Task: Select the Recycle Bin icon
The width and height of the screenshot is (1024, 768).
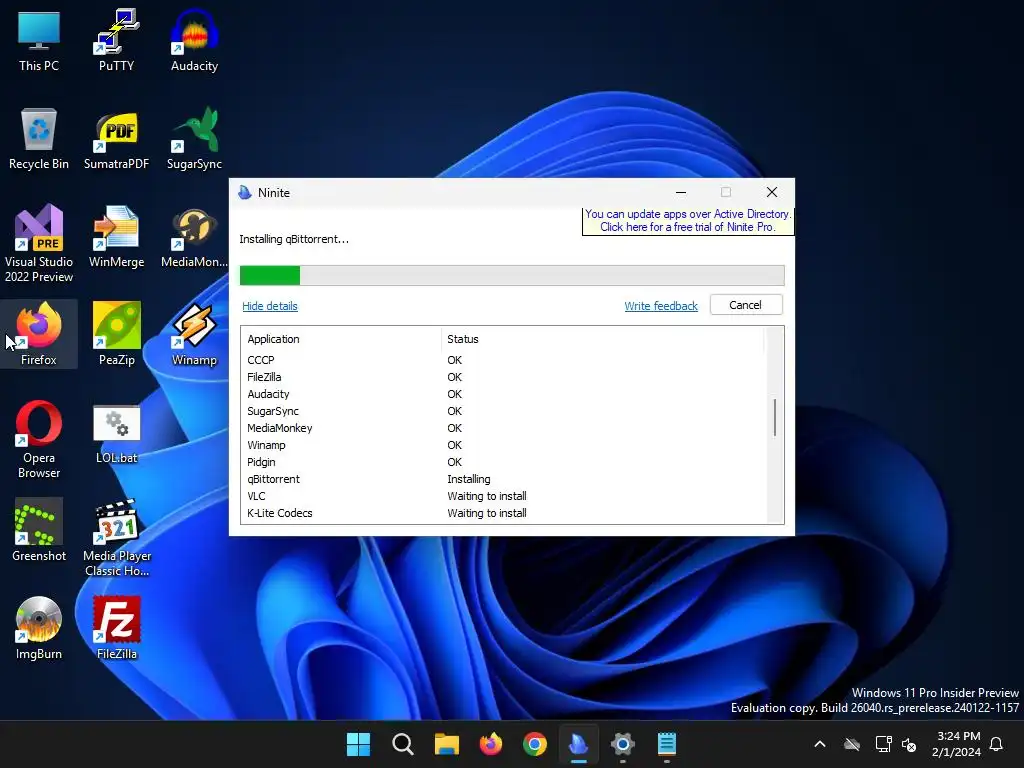Action: [x=39, y=139]
